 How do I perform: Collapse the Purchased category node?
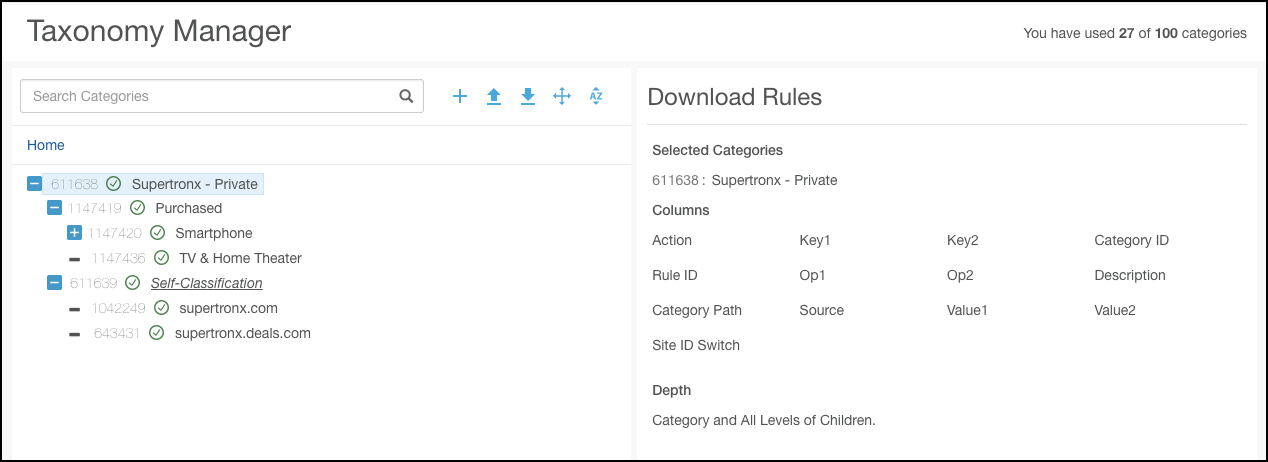pyautogui.click(x=54, y=208)
